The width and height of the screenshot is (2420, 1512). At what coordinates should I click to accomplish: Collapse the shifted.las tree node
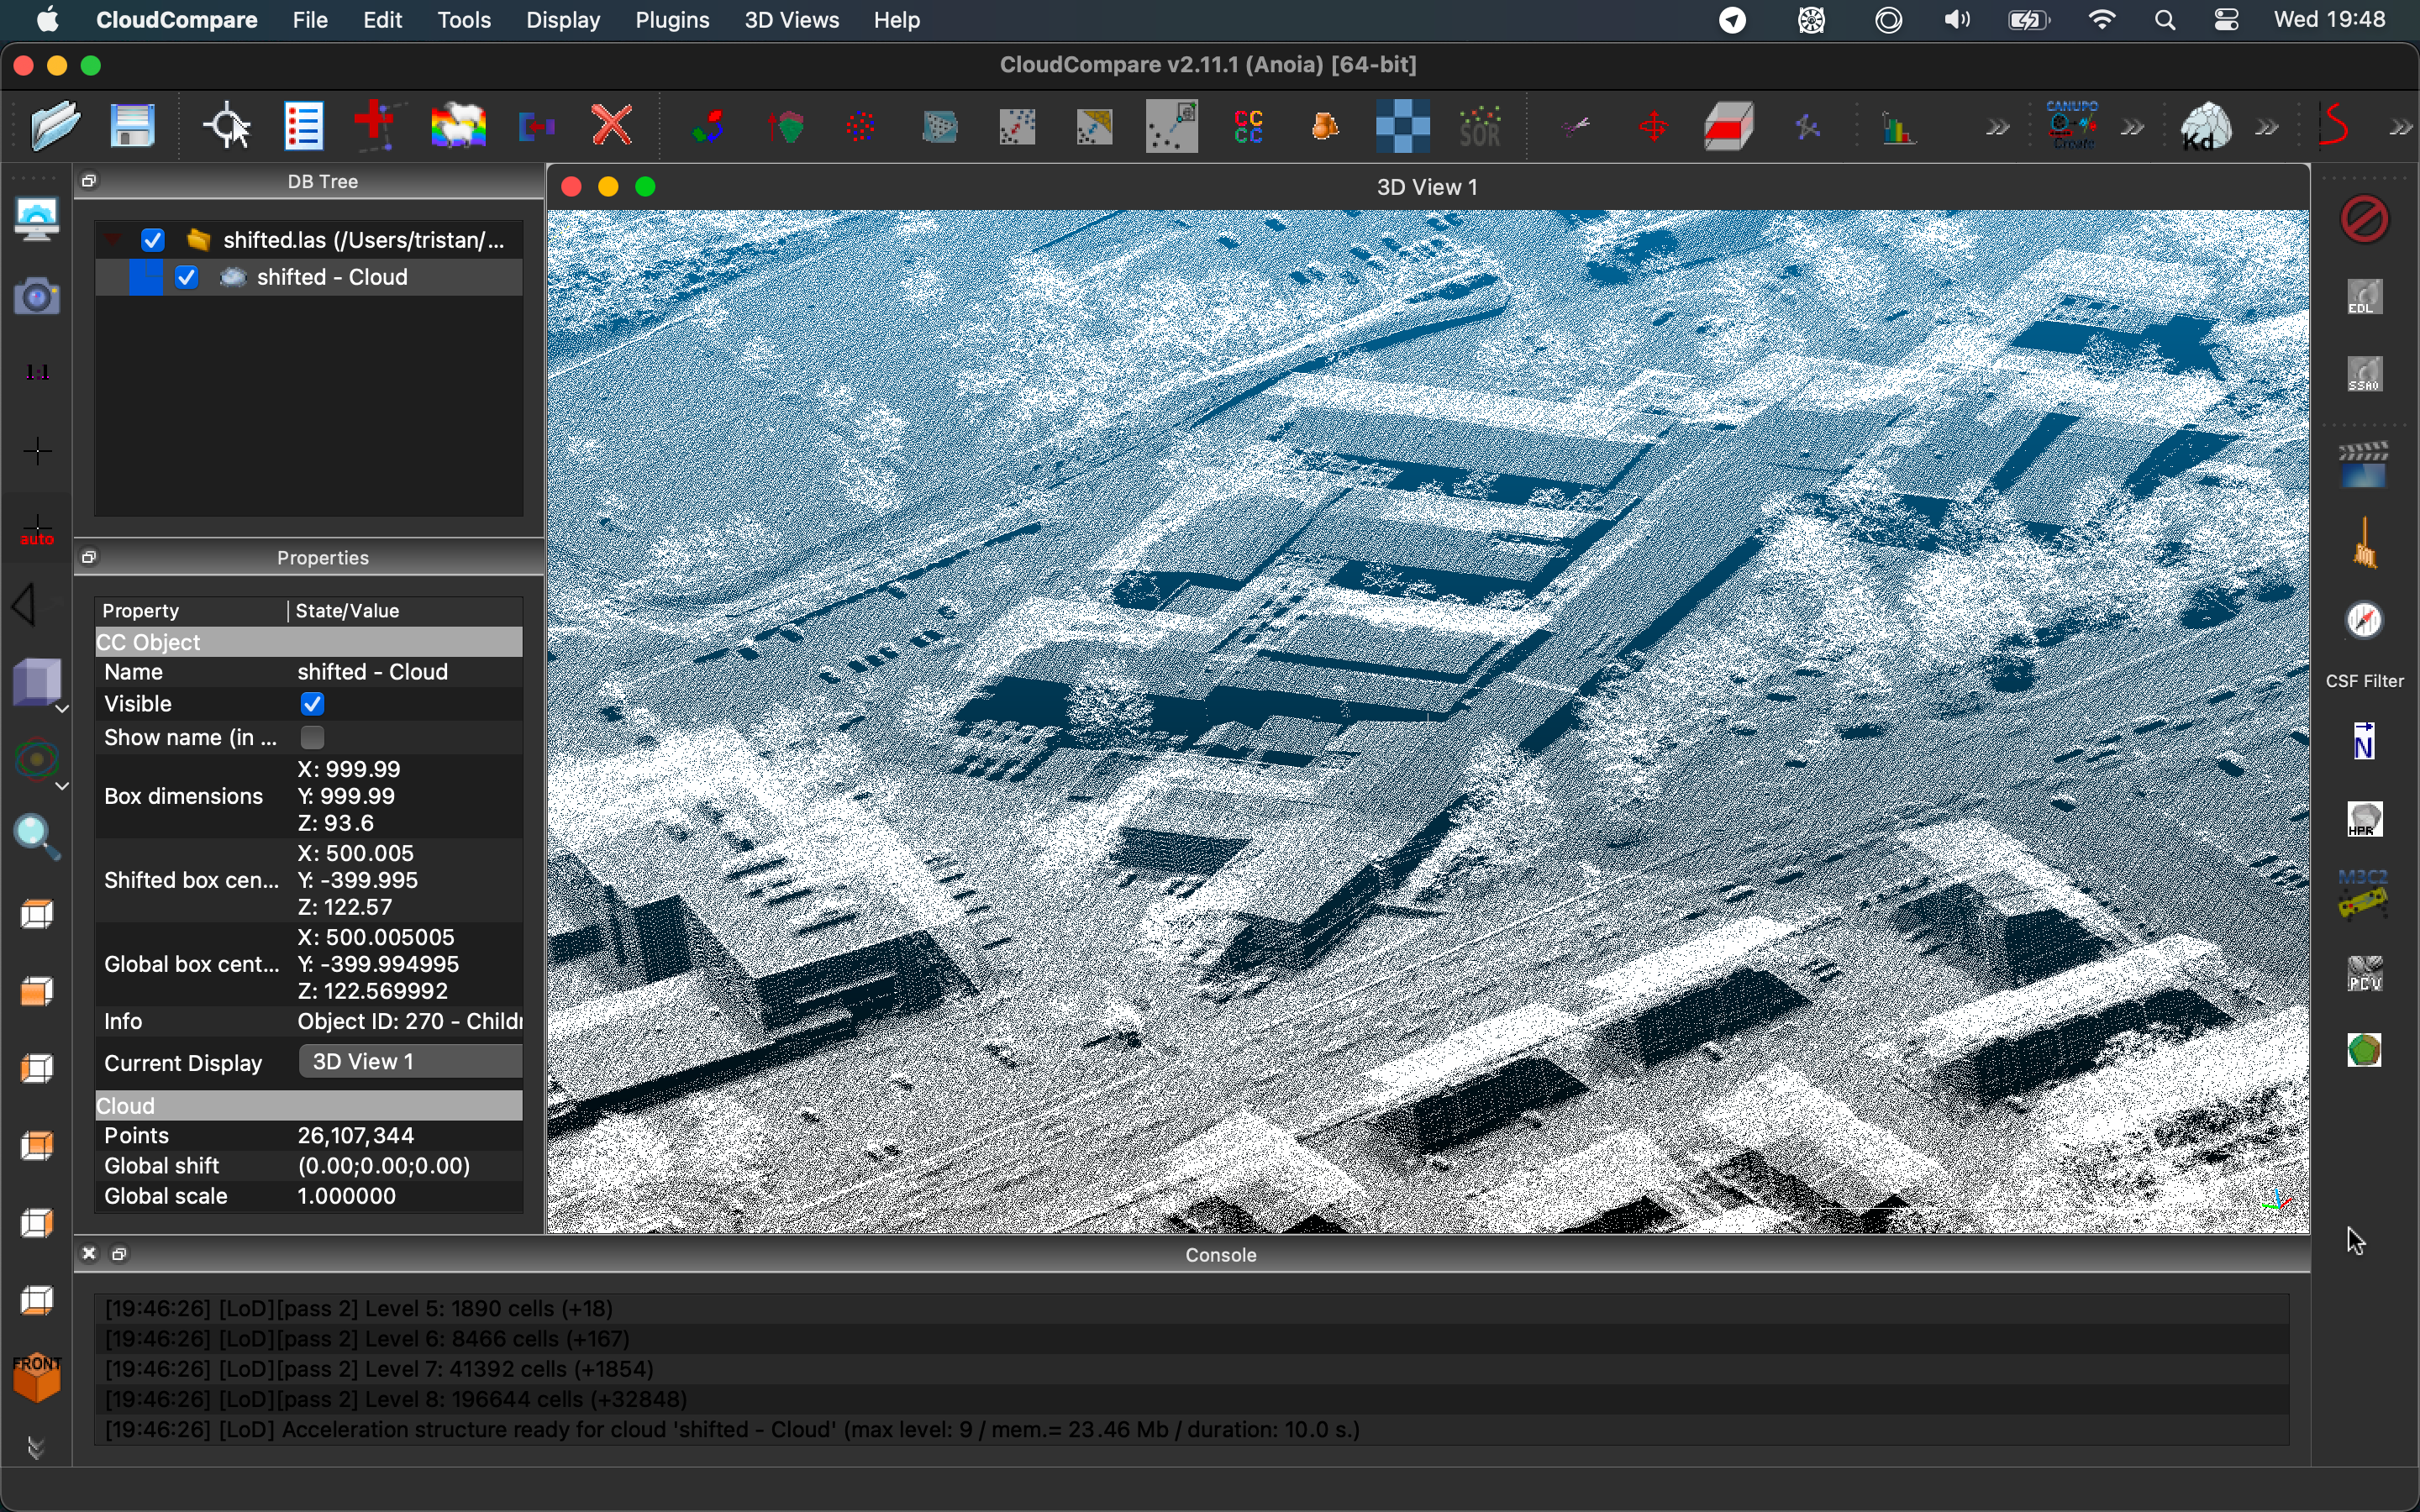tap(113, 240)
